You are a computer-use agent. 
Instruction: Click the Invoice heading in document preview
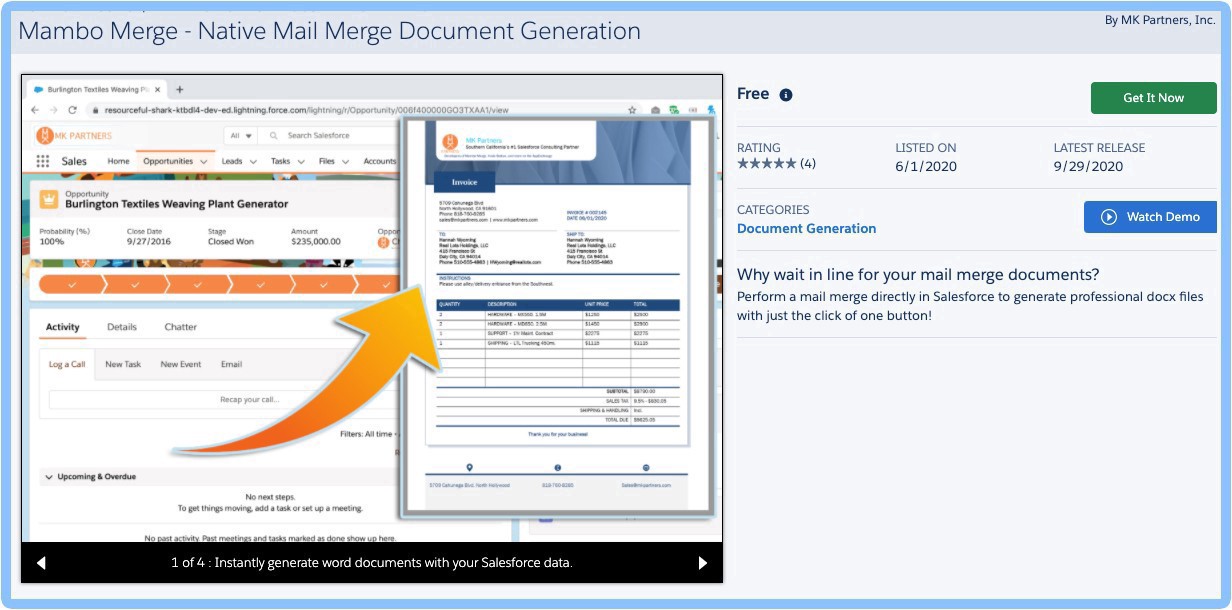coord(465,182)
